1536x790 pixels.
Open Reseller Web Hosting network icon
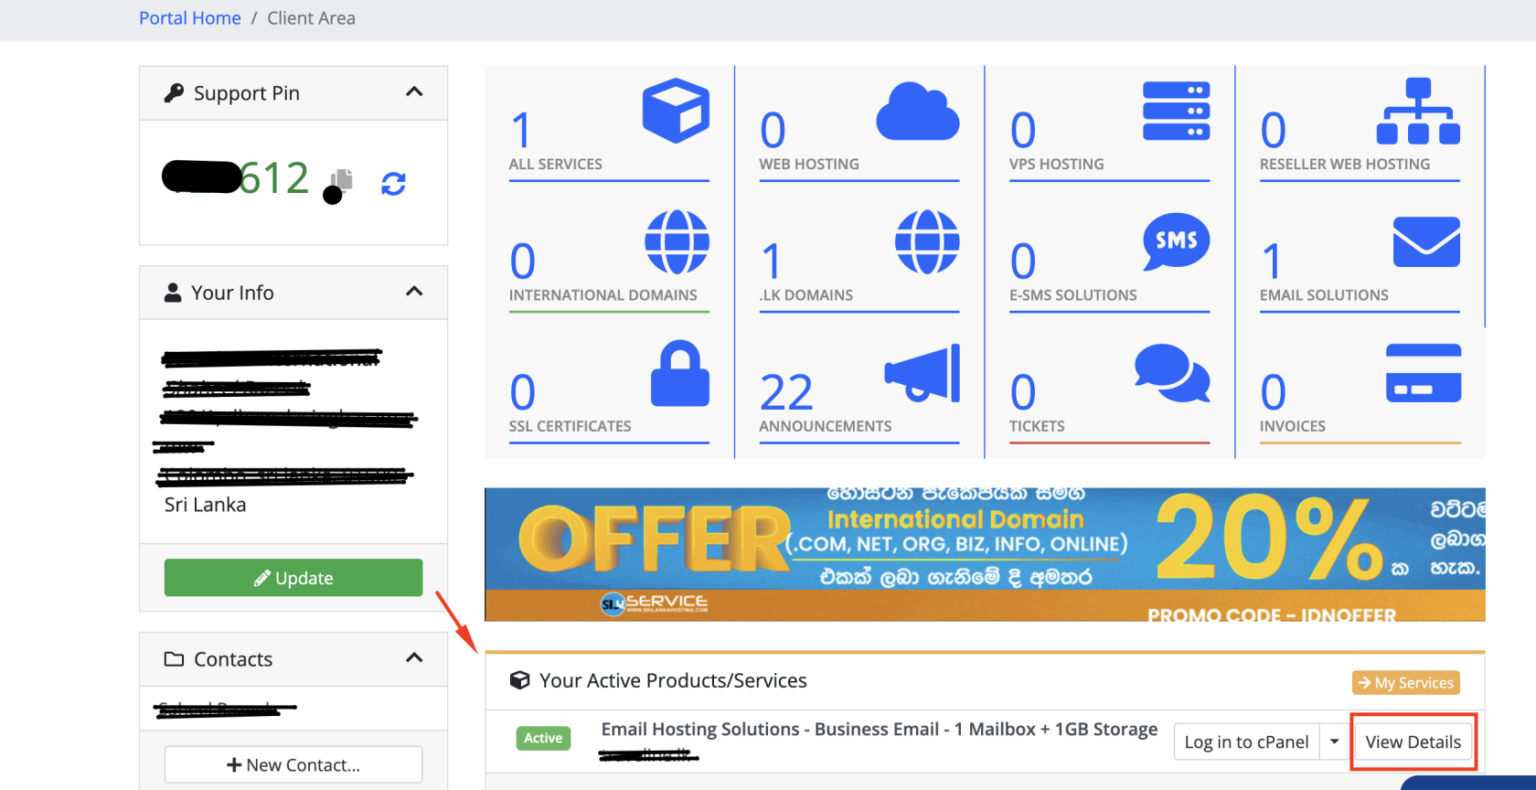point(1417,111)
